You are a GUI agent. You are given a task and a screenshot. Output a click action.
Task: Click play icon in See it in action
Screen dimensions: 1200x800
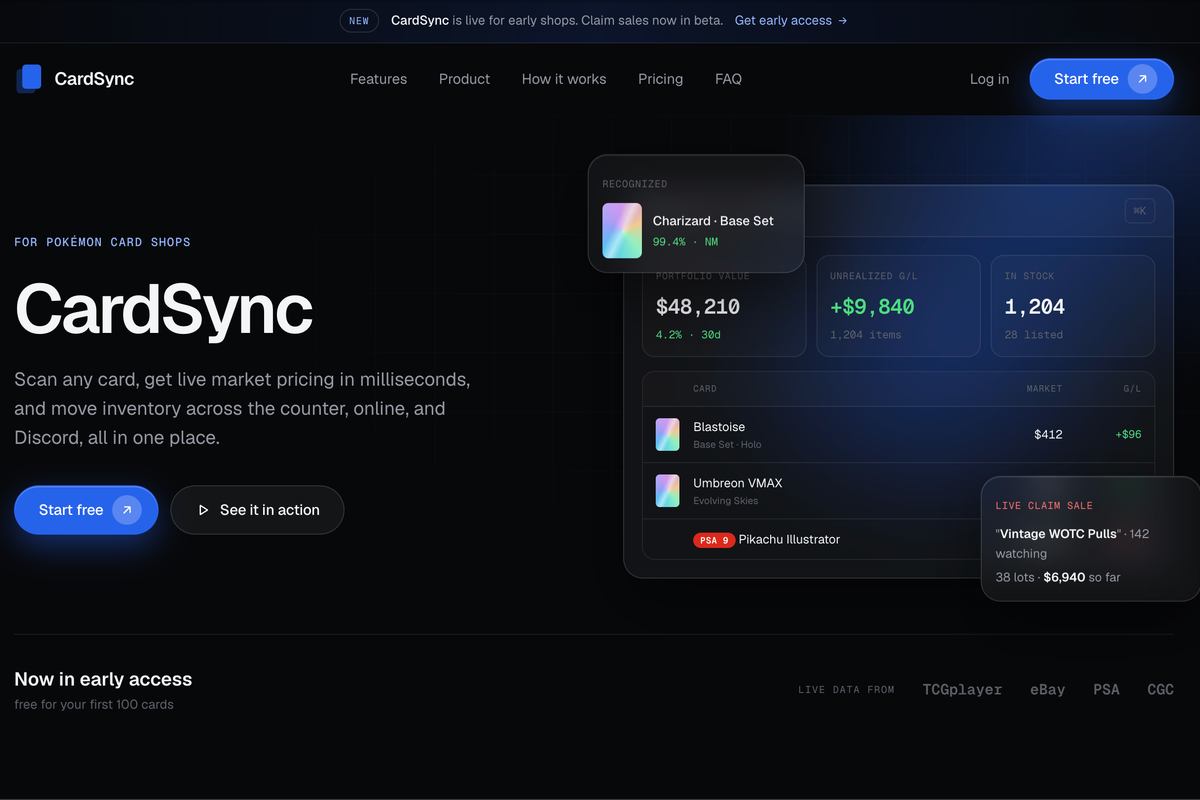click(x=203, y=510)
